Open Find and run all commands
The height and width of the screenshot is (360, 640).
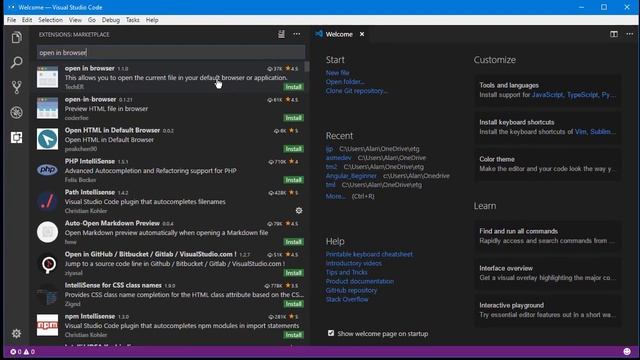pyautogui.click(x=547, y=236)
